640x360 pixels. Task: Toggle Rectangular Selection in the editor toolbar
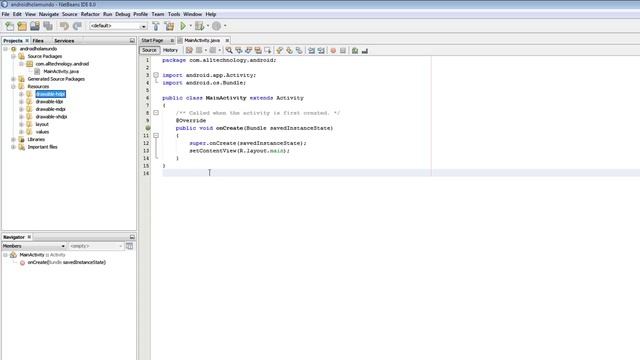(268, 50)
